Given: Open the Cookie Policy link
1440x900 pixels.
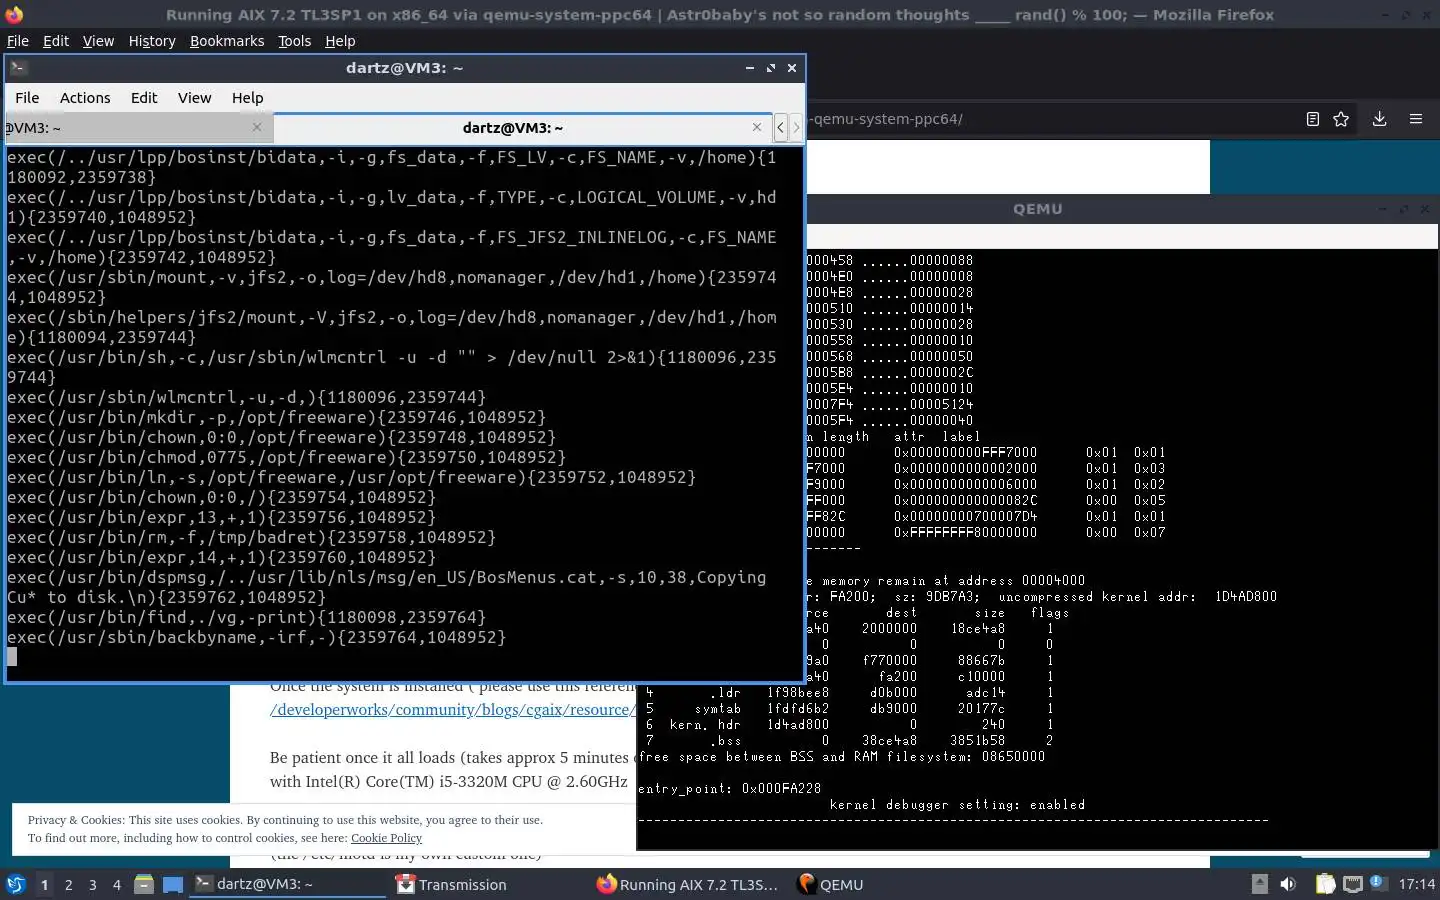Looking at the screenshot, I should (x=386, y=838).
